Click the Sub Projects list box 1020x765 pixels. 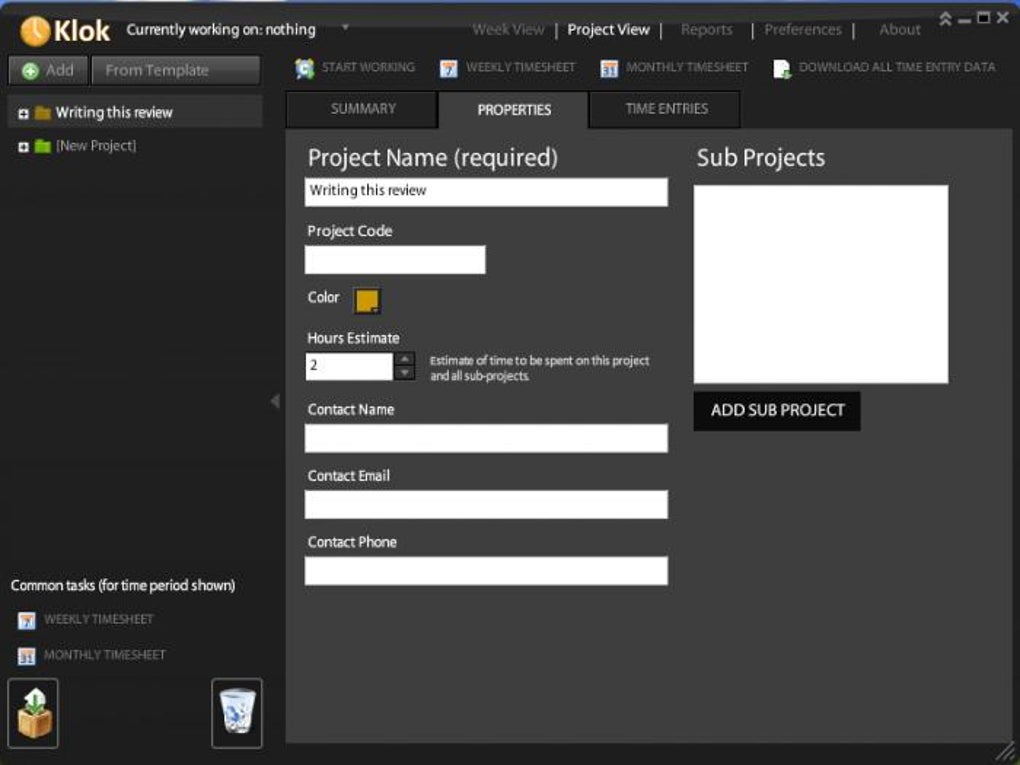[x=821, y=284]
